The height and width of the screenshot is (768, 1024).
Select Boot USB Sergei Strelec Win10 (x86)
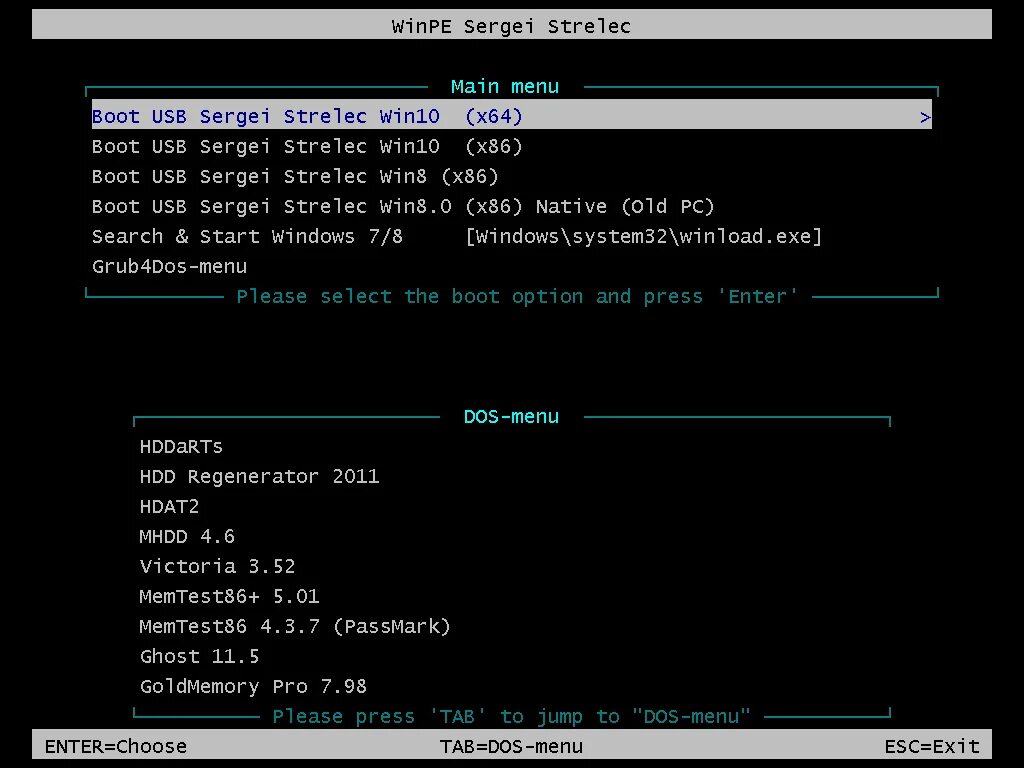tap(307, 146)
